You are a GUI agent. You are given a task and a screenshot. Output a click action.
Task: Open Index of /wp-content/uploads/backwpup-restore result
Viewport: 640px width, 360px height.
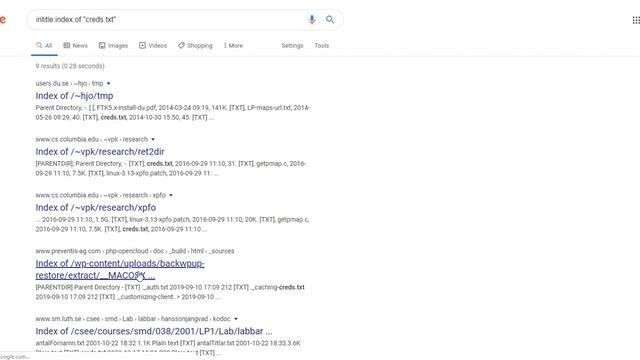pyautogui.click(x=120, y=269)
